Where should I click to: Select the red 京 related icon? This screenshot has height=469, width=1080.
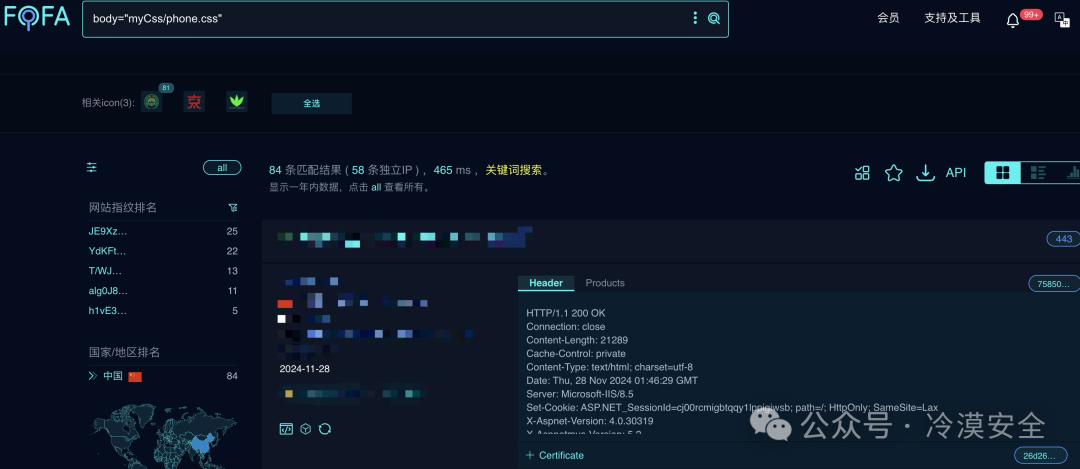(194, 103)
